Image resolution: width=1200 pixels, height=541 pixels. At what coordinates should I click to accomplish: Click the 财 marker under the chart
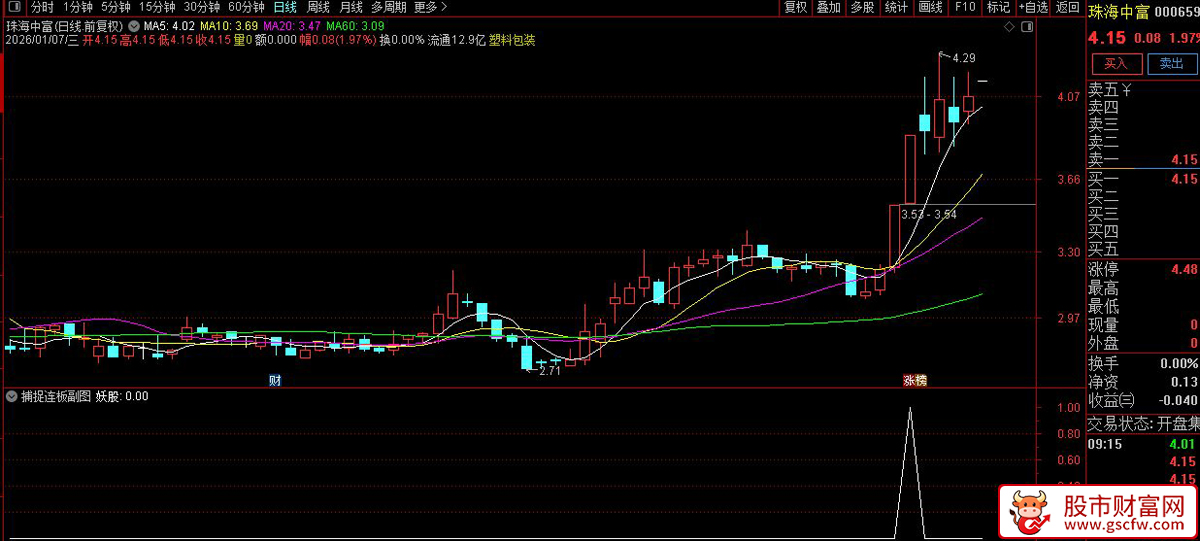274,380
